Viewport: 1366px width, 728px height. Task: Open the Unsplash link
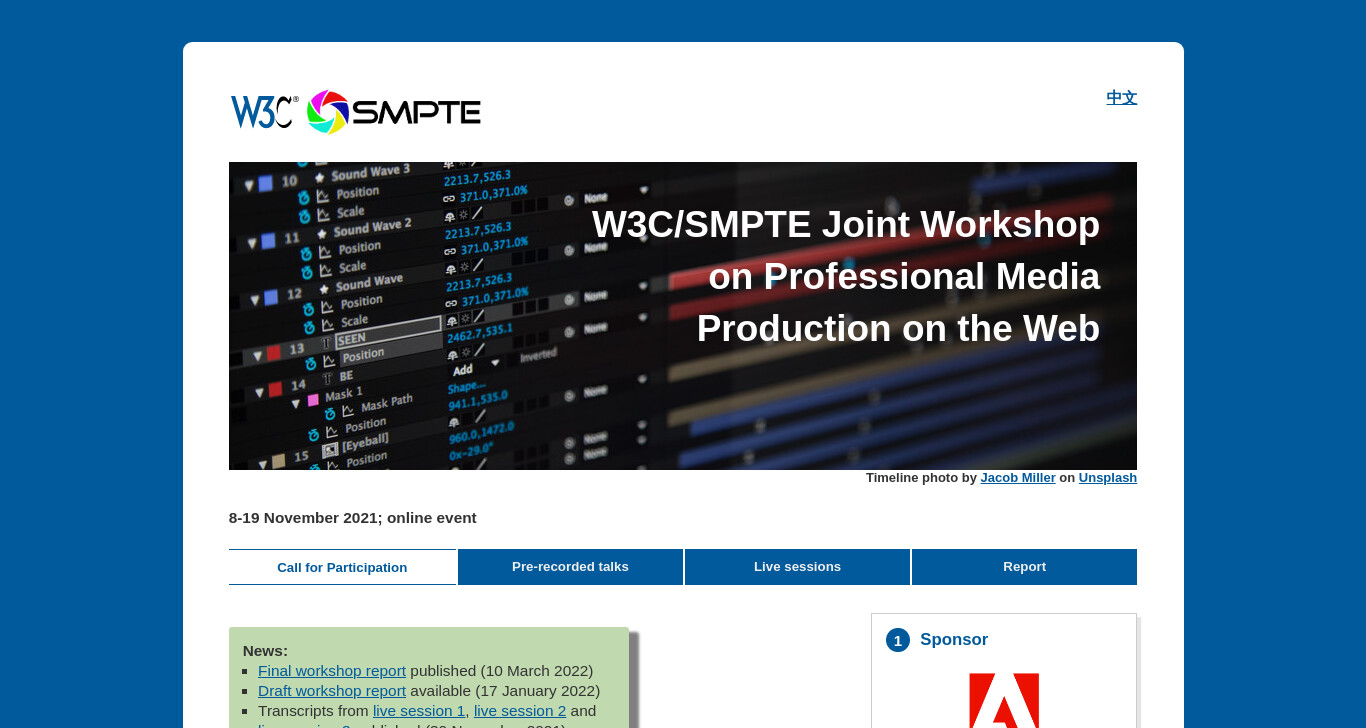pyautogui.click(x=1108, y=478)
